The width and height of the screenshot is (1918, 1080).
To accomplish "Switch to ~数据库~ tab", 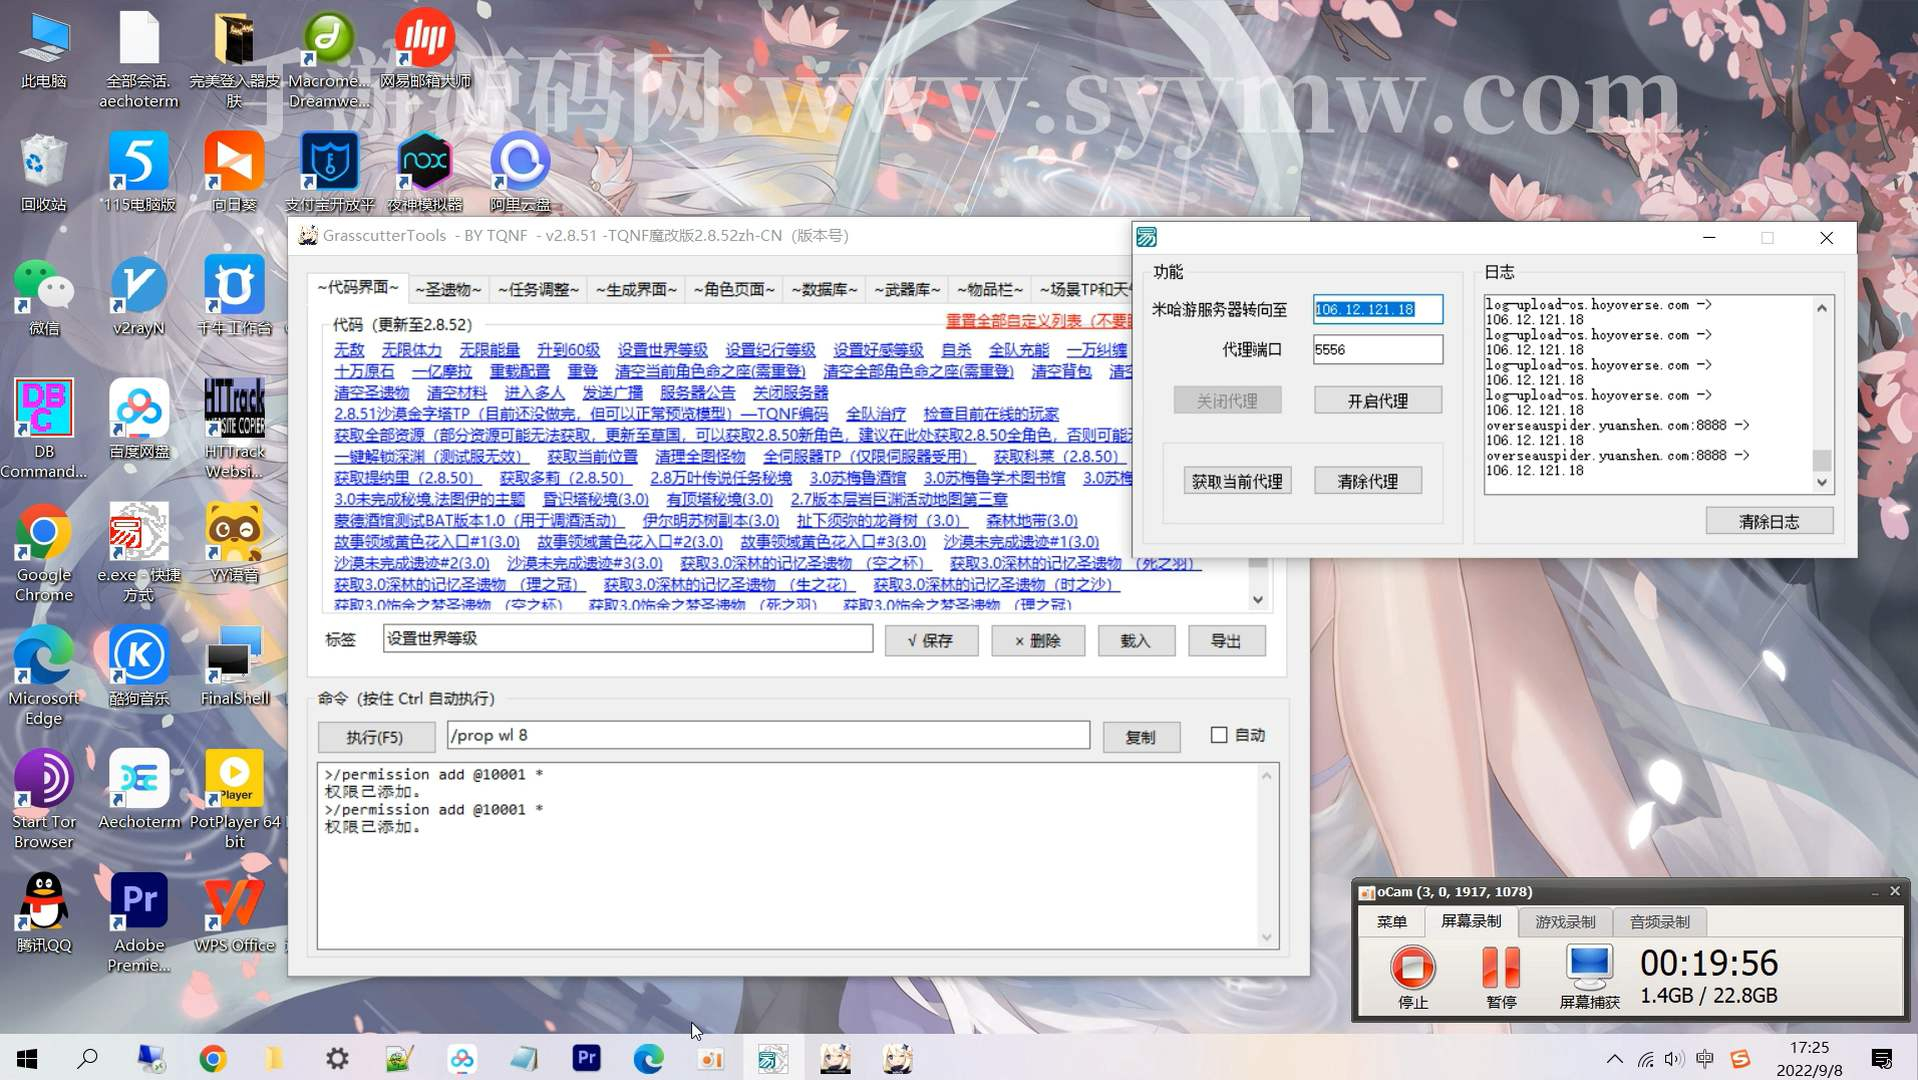I will pyautogui.click(x=824, y=289).
